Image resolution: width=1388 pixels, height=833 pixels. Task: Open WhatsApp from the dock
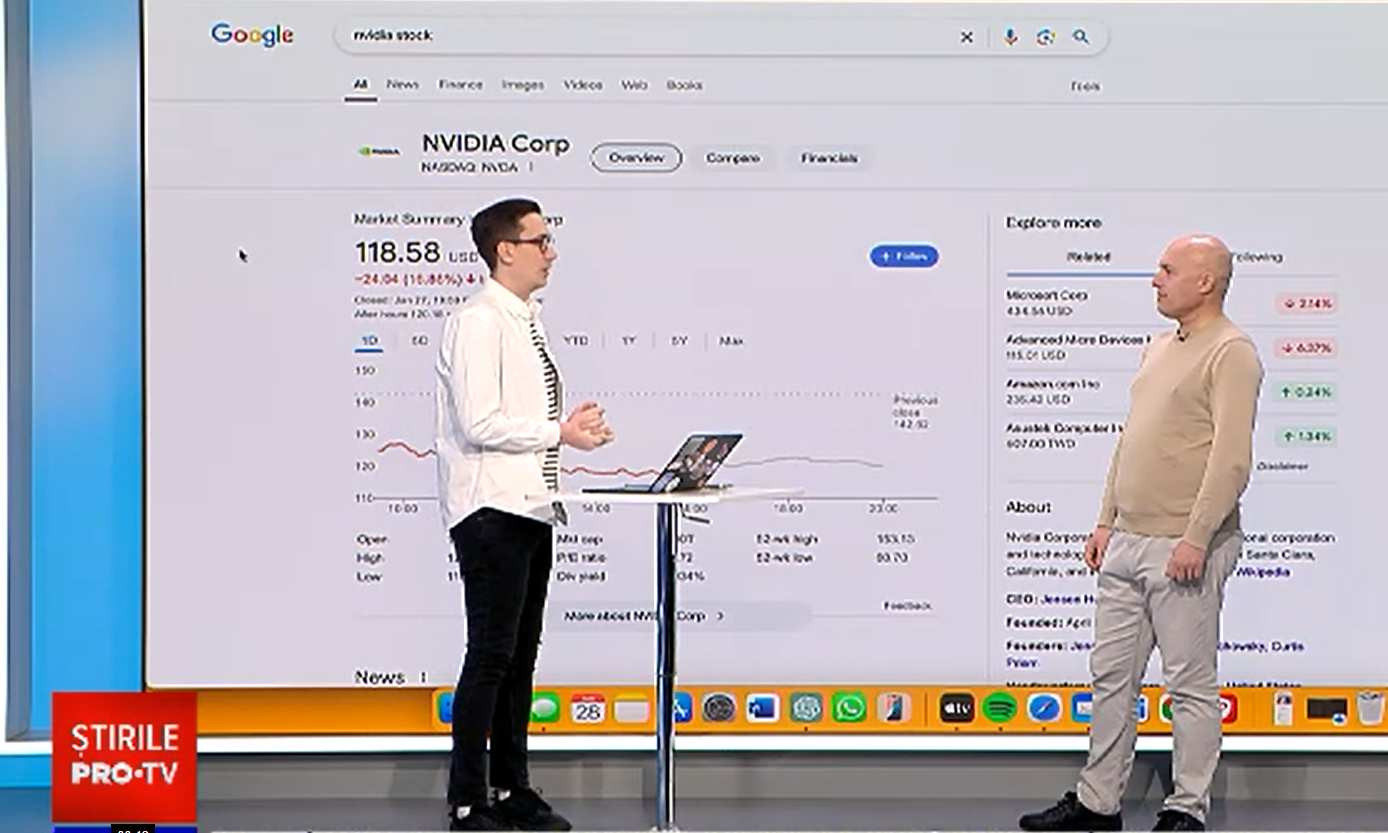tap(849, 708)
